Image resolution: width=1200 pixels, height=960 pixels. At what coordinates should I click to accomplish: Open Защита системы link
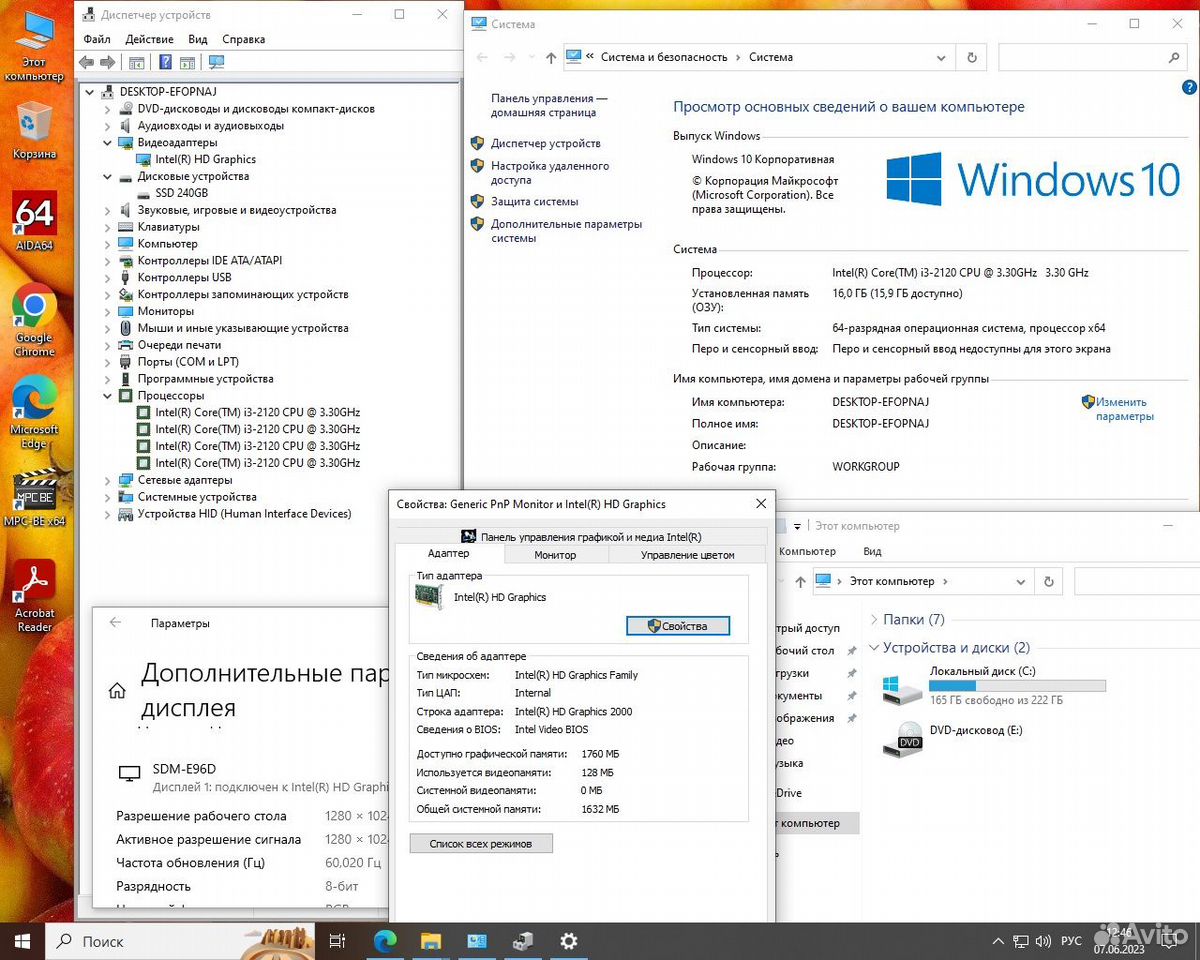coord(534,201)
